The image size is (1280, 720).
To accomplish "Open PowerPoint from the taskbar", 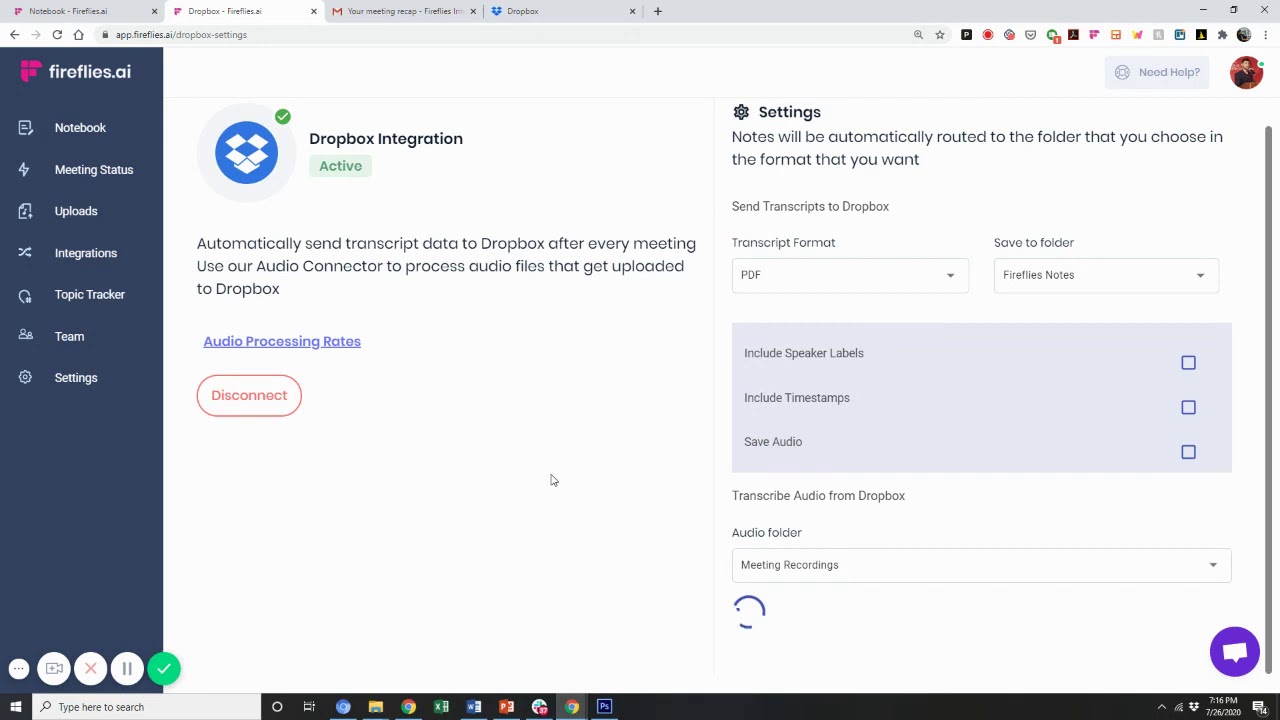I will (506, 707).
